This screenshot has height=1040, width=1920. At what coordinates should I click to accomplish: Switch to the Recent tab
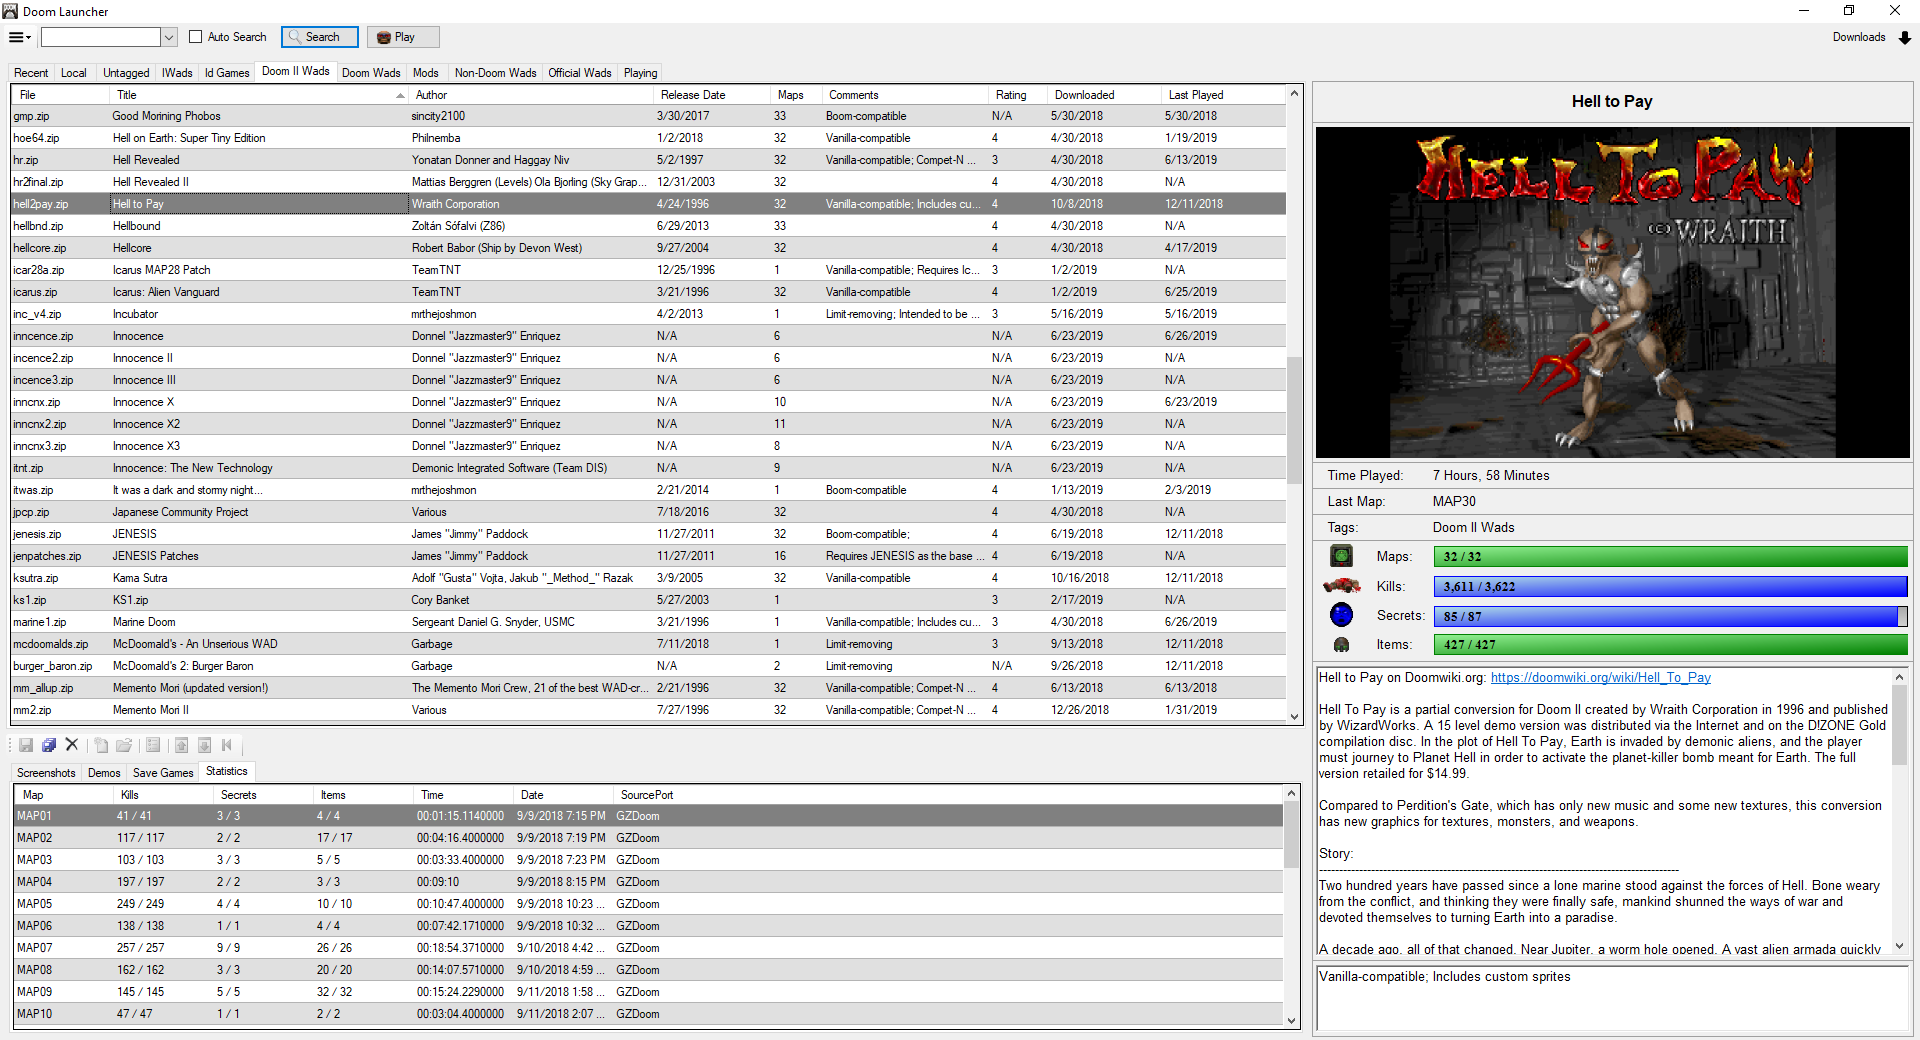(x=31, y=73)
